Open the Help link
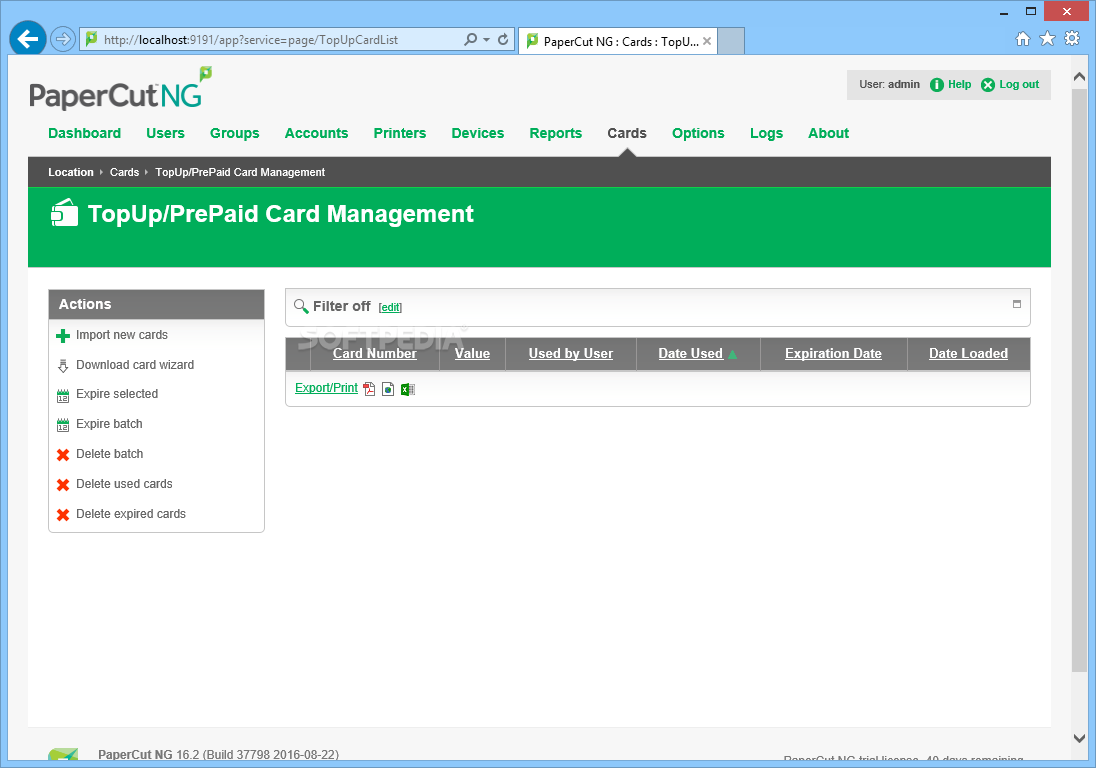Viewport: 1096px width, 768px height. 959,84
